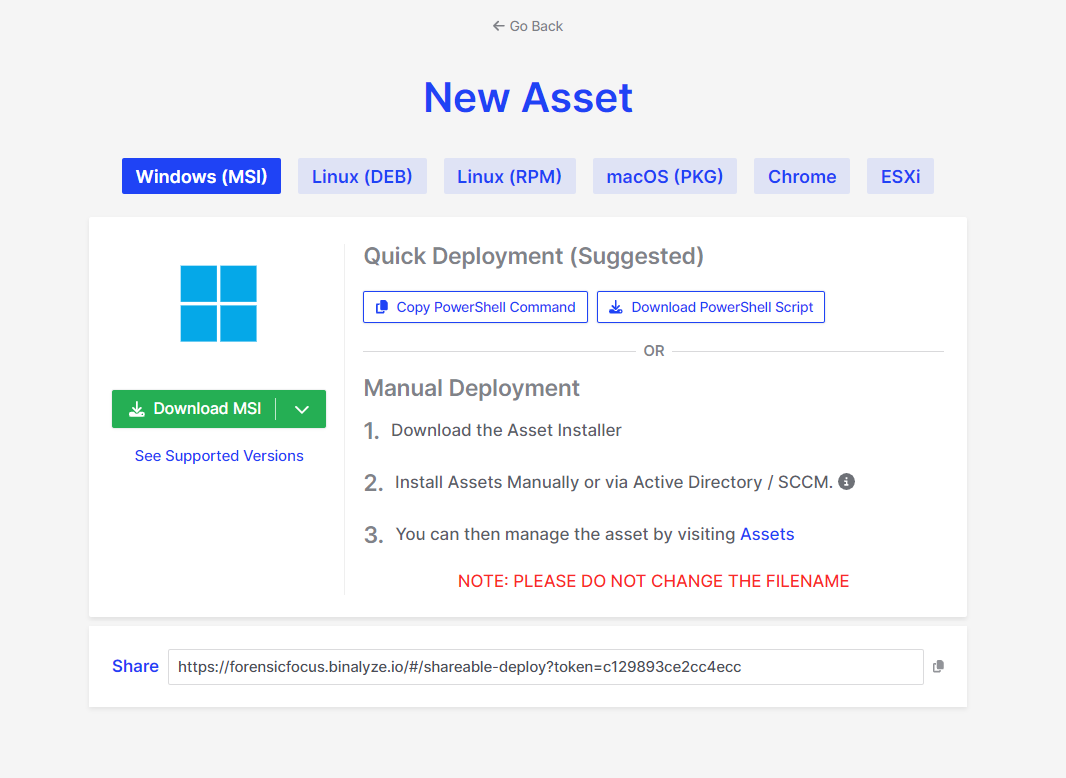Click the Windows logo image
Image resolution: width=1066 pixels, height=778 pixels.
tap(218, 303)
